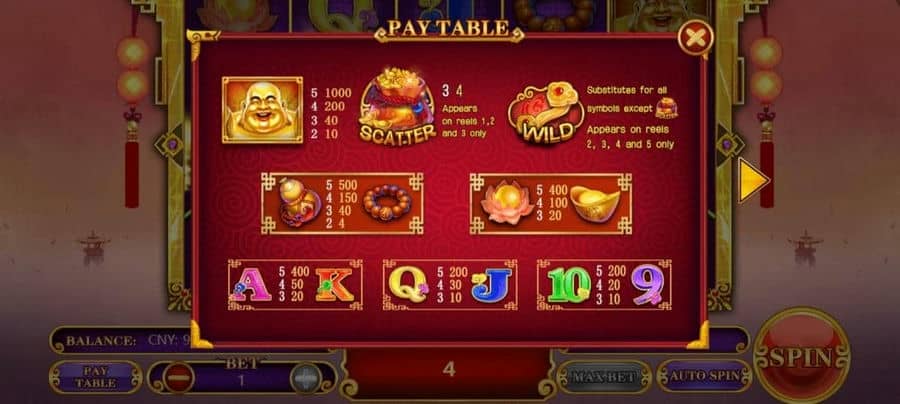This screenshot has width=900, height=404.
Task: Select the golden gourd symbol
Action: pos(299,202)
